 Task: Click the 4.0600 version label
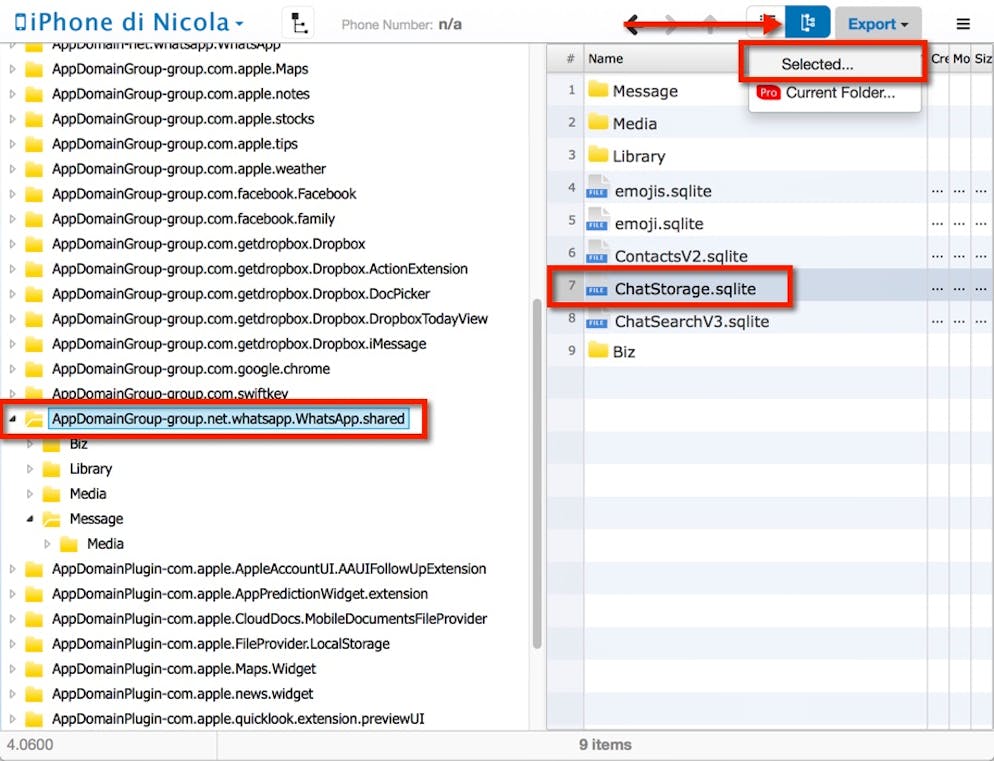(x=30, y=745)
